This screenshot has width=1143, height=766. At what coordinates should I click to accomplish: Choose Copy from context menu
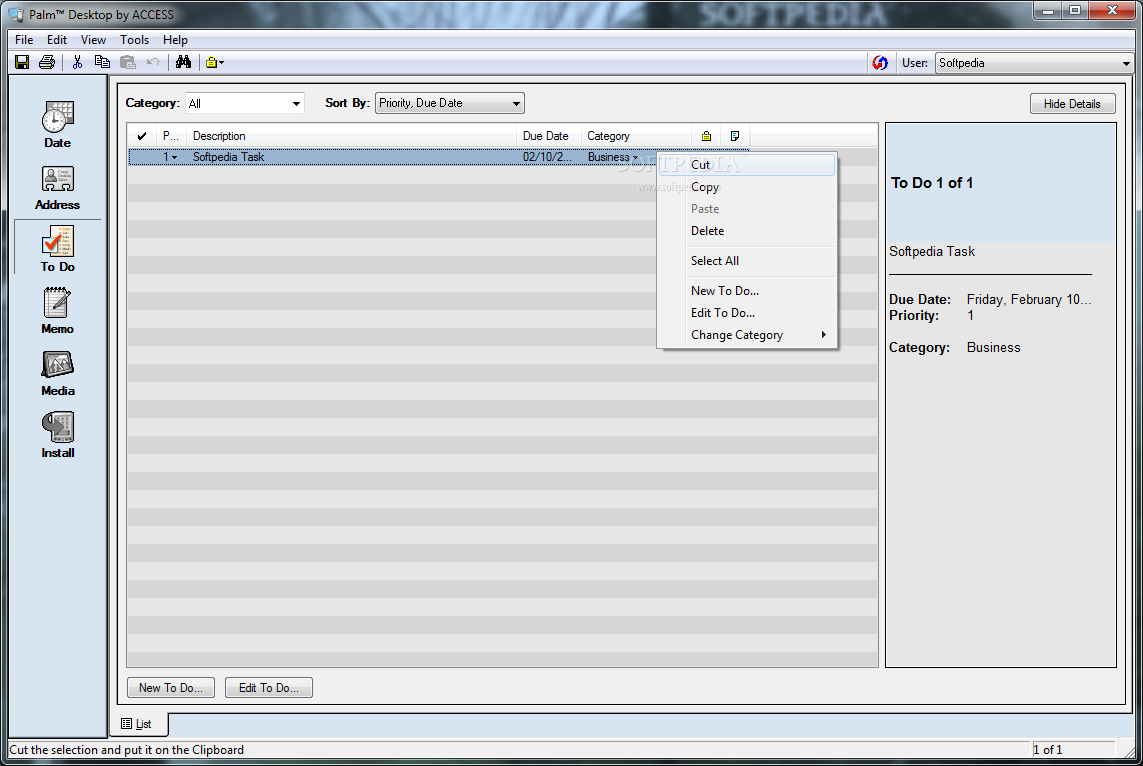tap(746, 187)
